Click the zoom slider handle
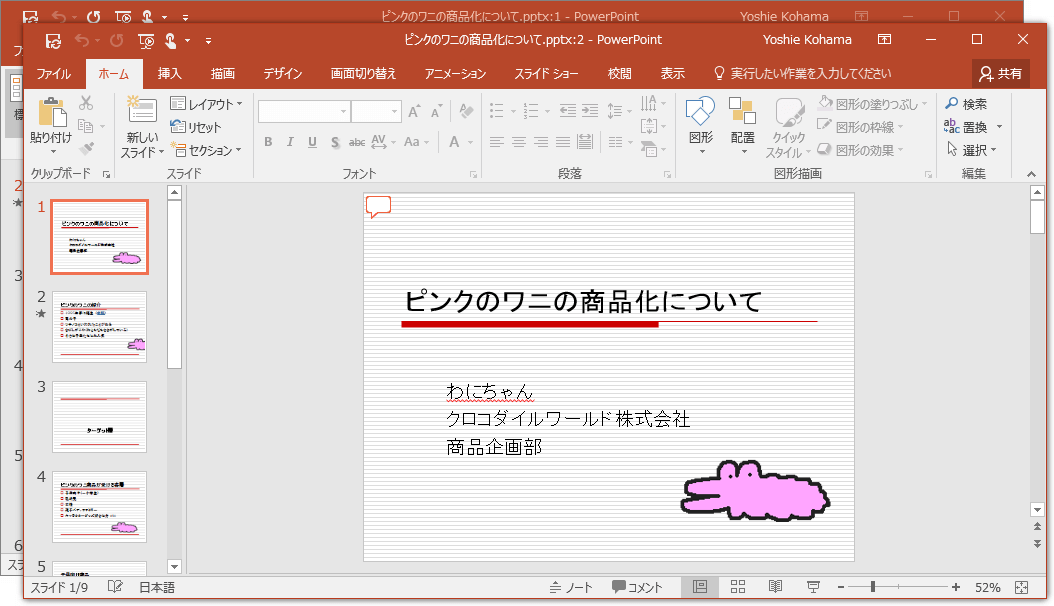The width and height of the screenshot is (1054, 606). [x=873, y=587]
